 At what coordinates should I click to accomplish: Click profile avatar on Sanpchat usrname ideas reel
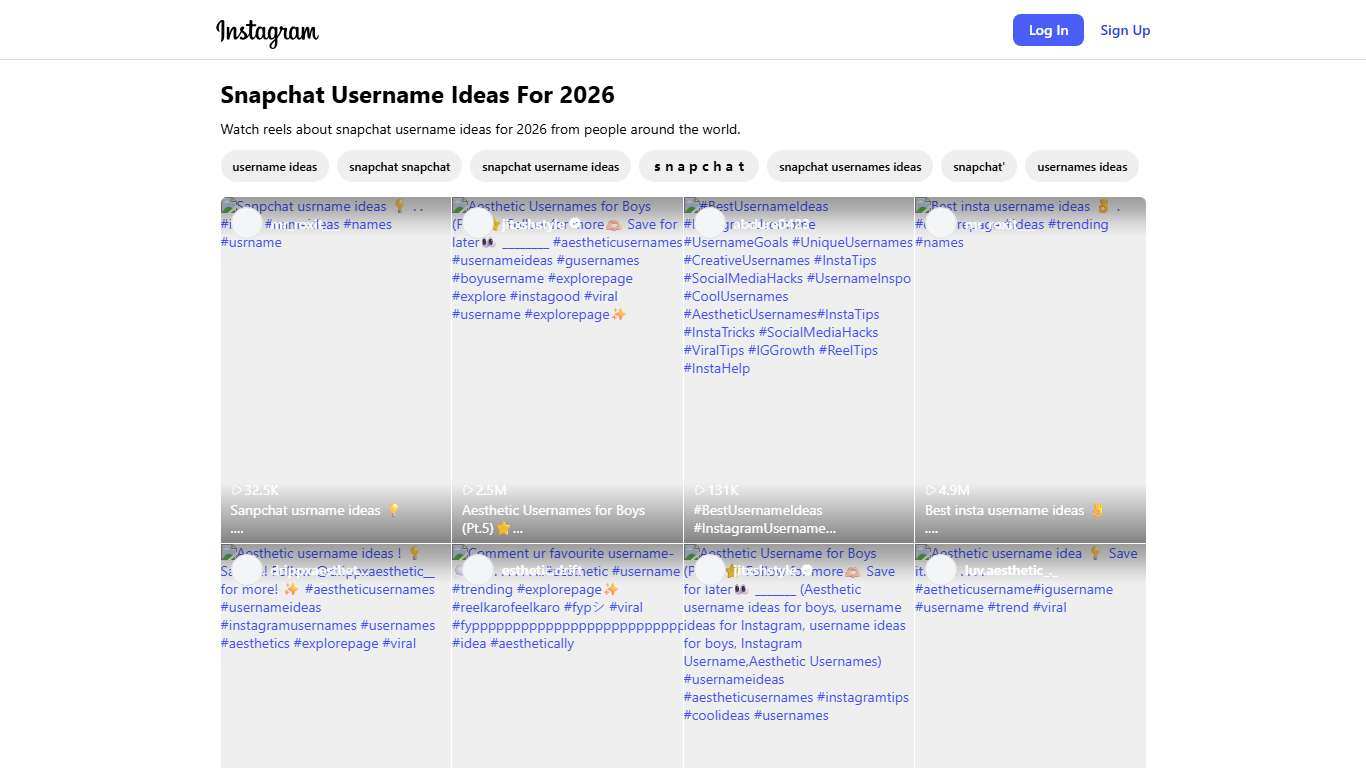[x=247, y=223]
